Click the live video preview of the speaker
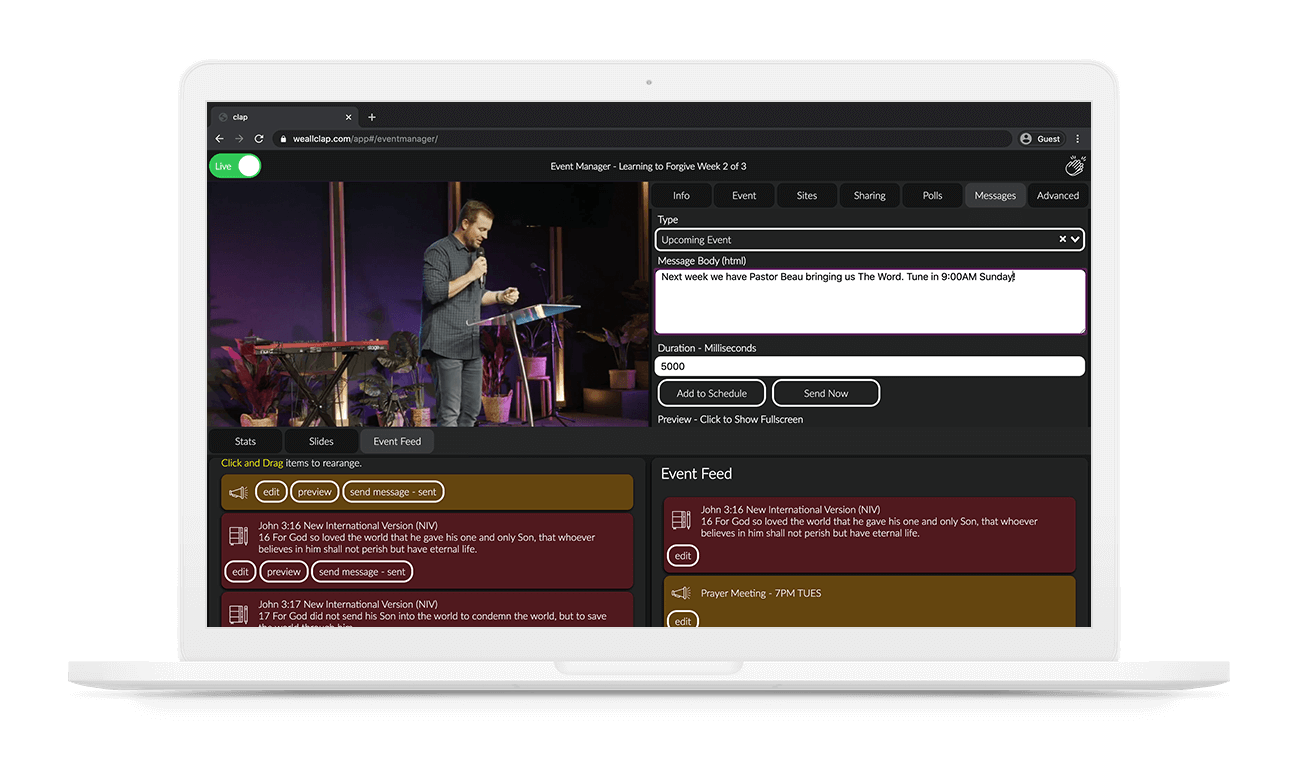Screen dimensions: 1298x783 [428, 304]
